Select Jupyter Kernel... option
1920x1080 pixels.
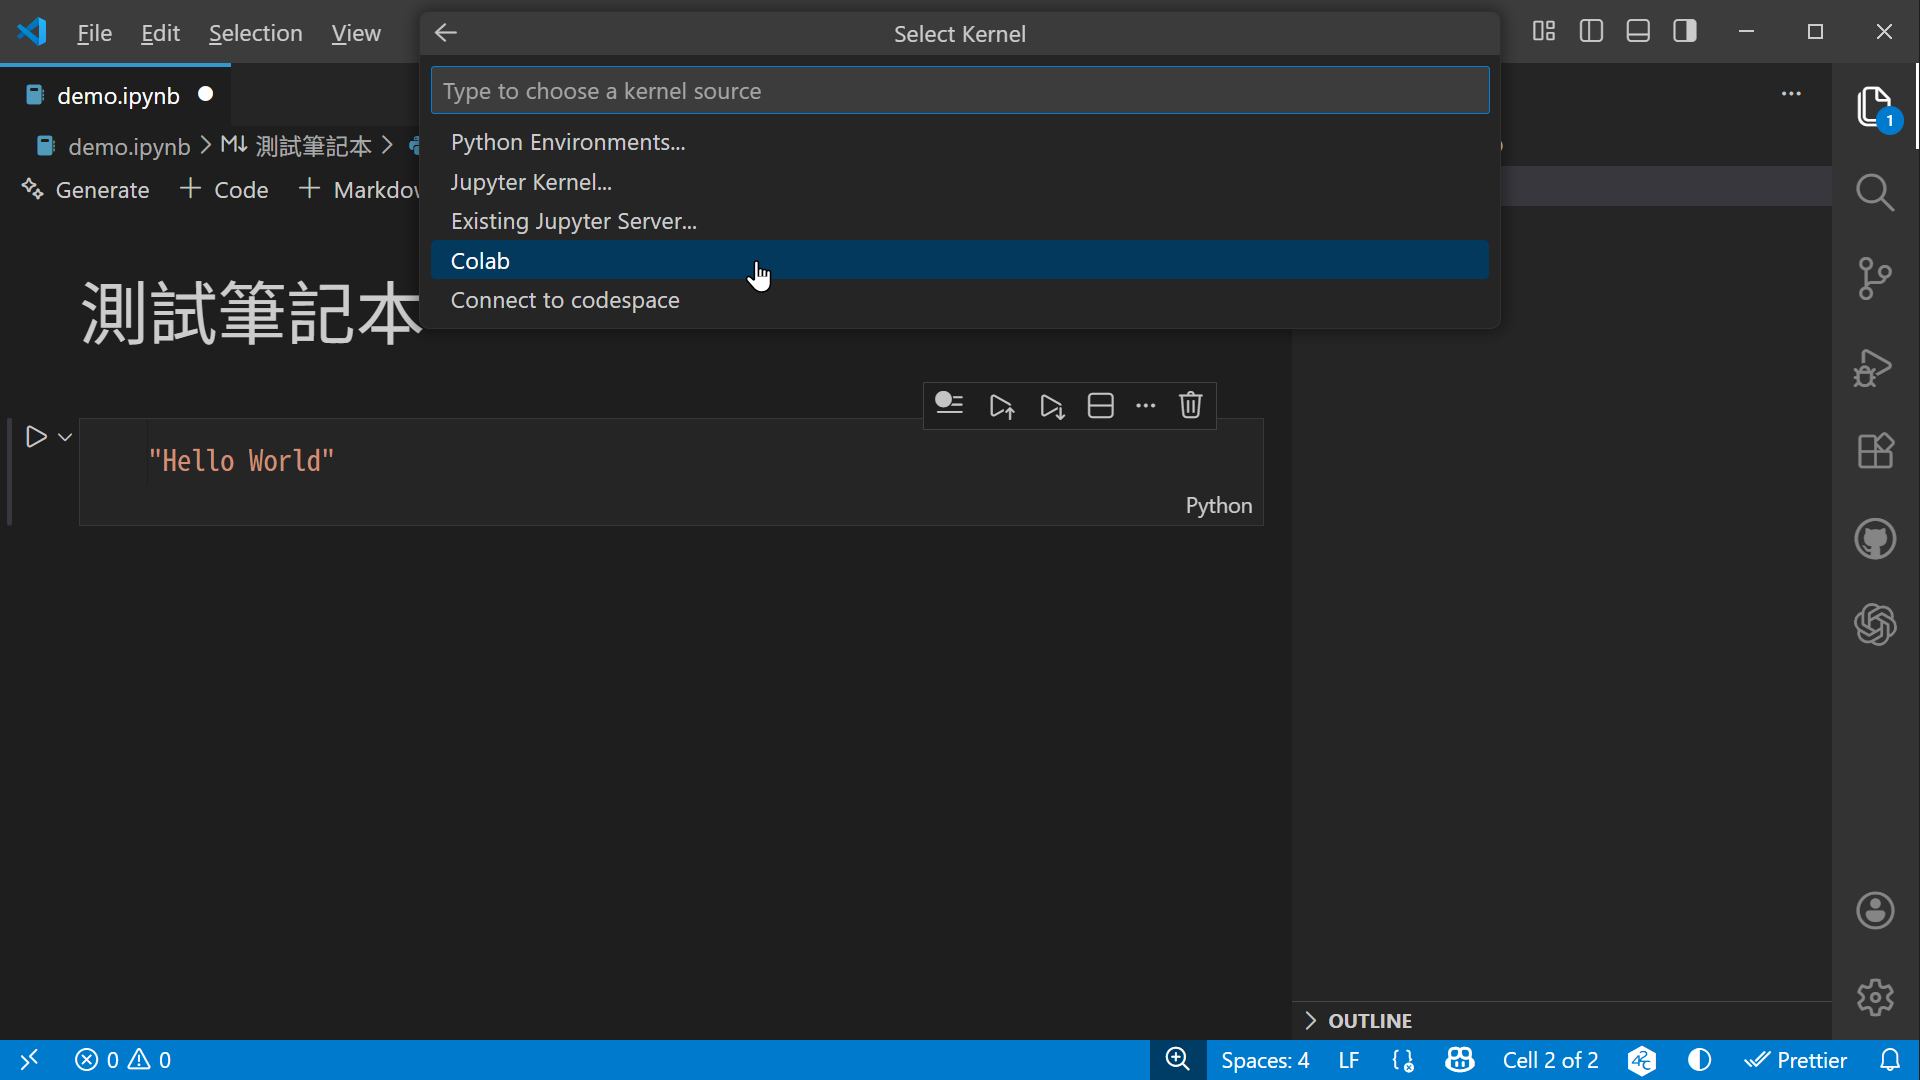(x=960, y=182)
